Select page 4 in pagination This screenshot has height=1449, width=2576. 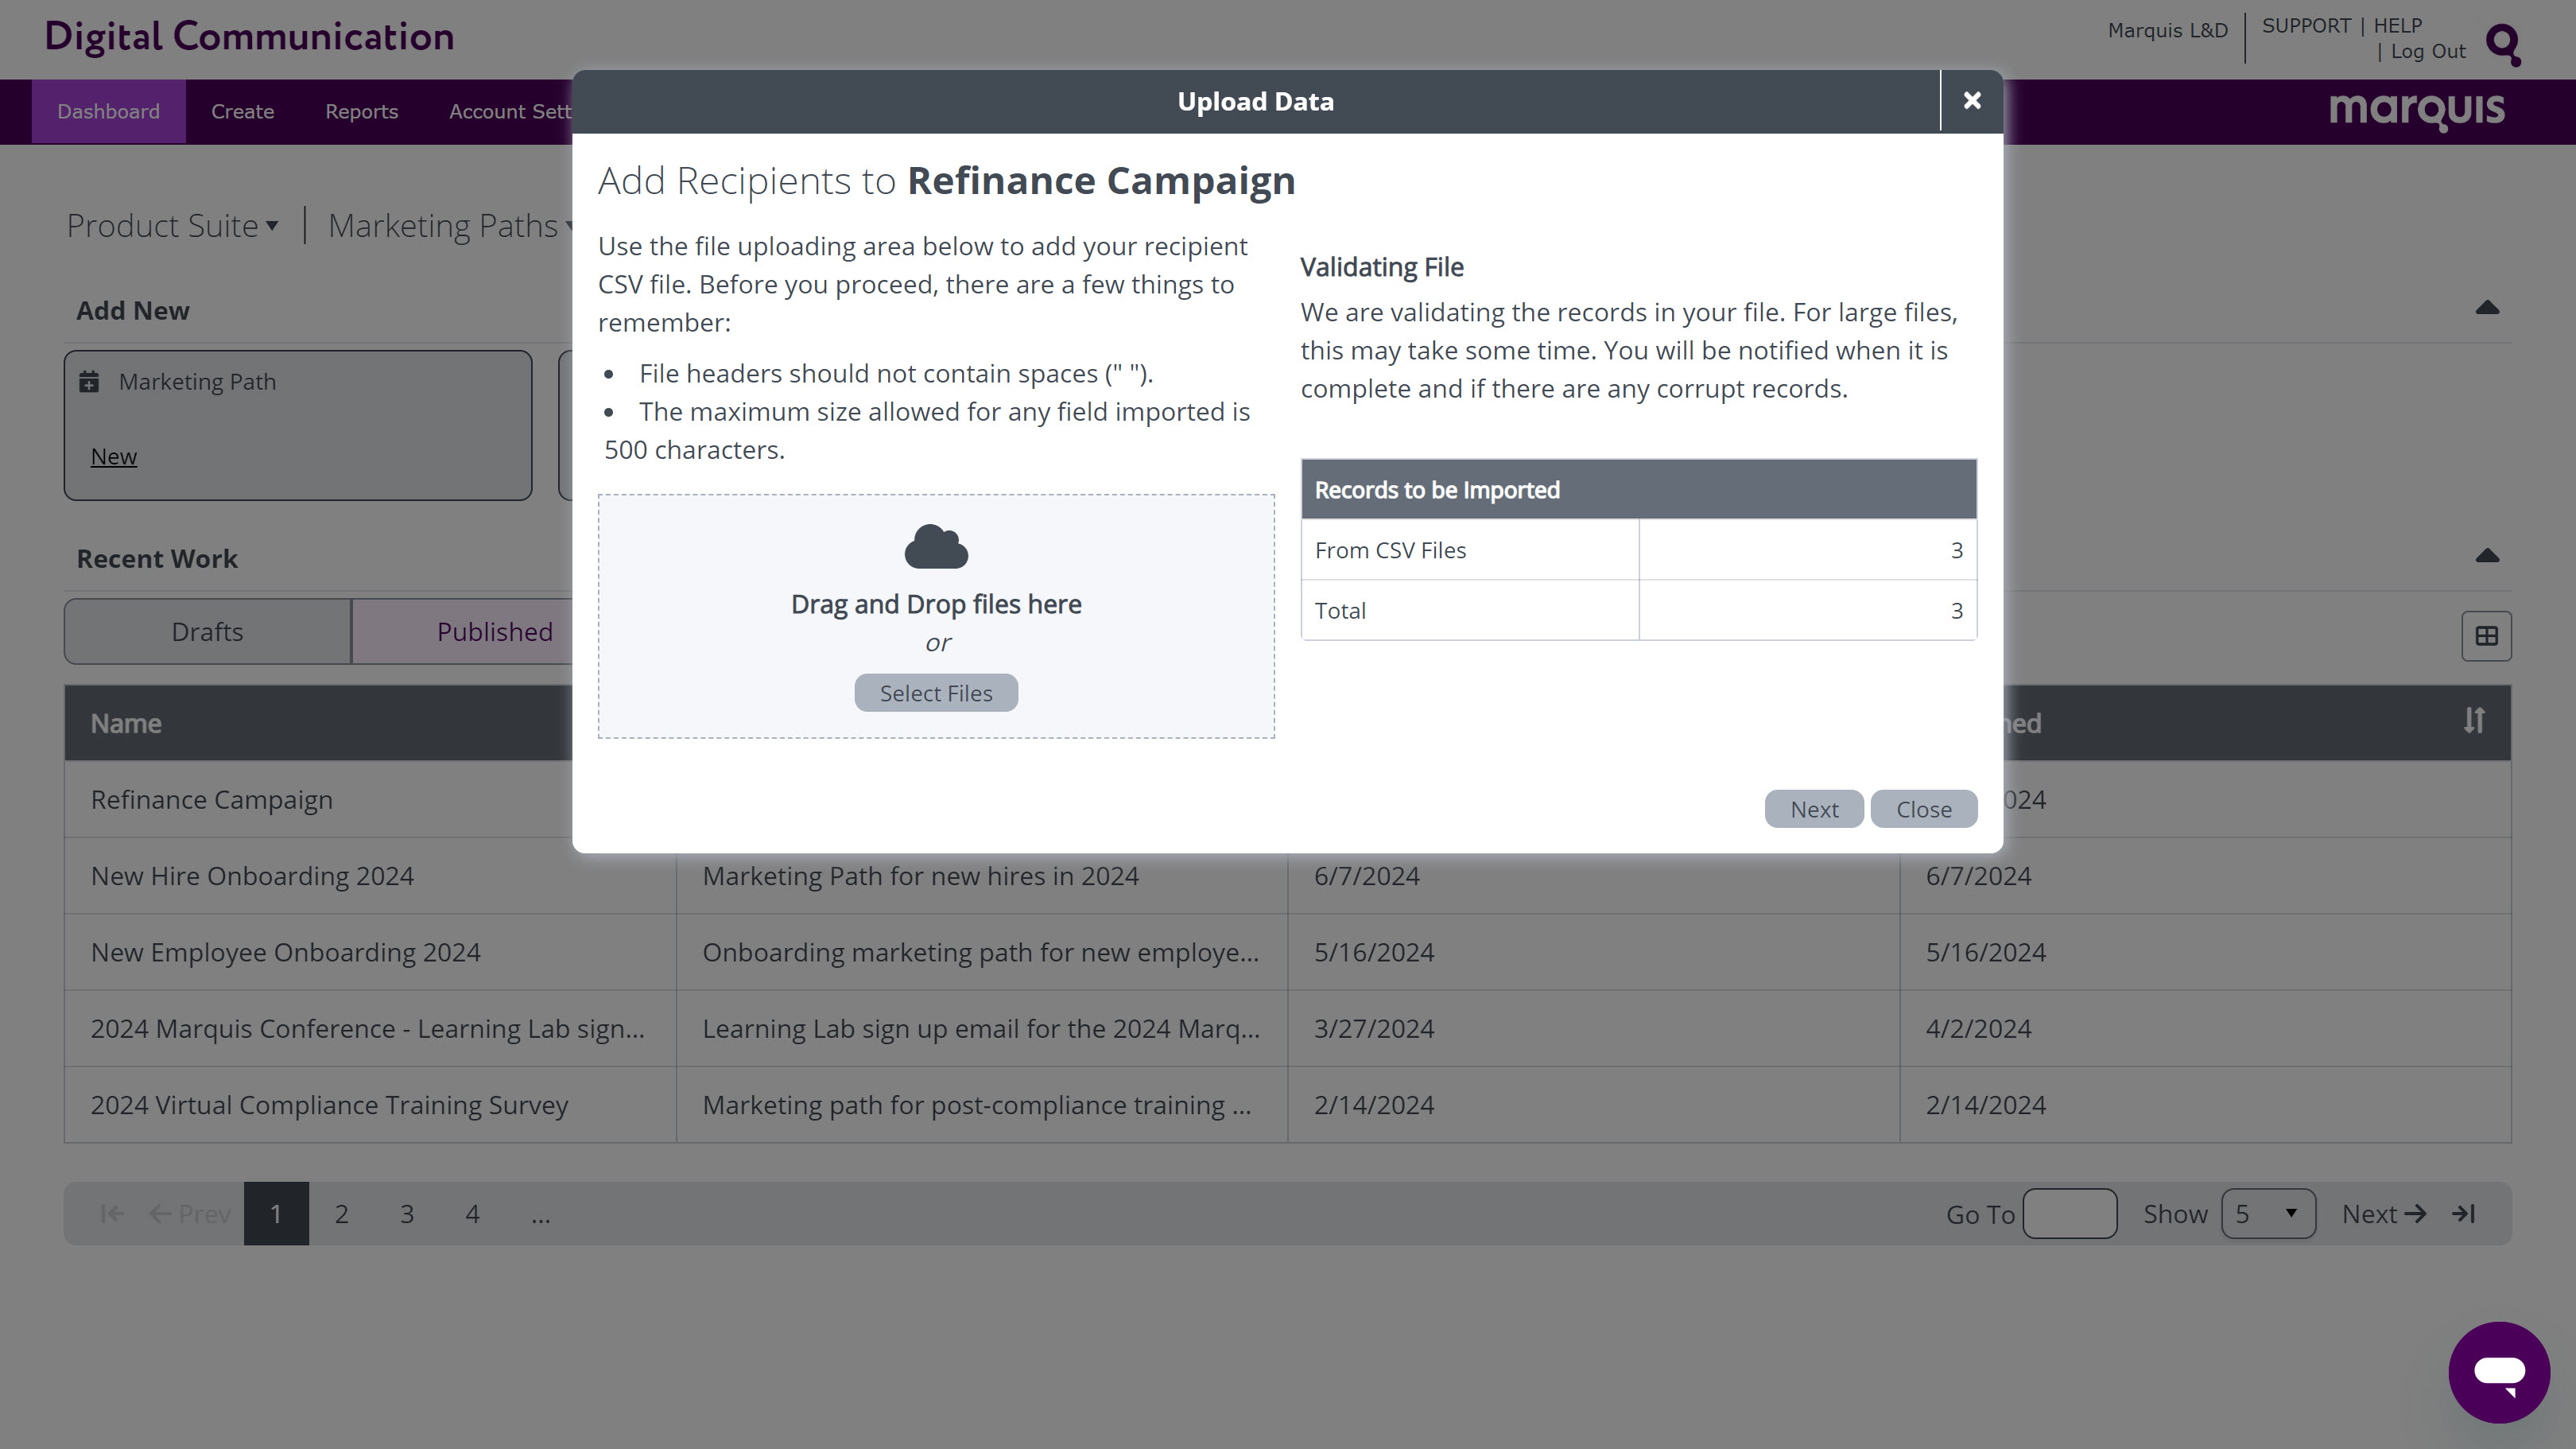[x=473, y=1214]
